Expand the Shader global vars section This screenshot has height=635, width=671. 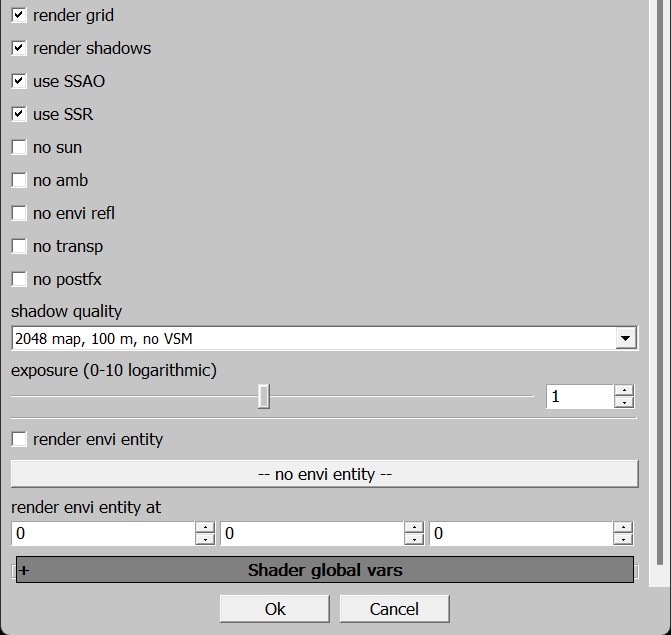(325, 570)
